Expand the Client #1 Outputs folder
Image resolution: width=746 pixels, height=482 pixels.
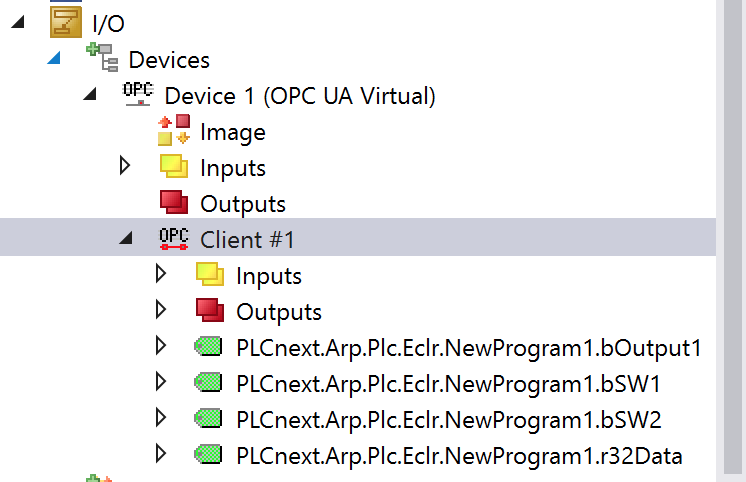[161, 310]
